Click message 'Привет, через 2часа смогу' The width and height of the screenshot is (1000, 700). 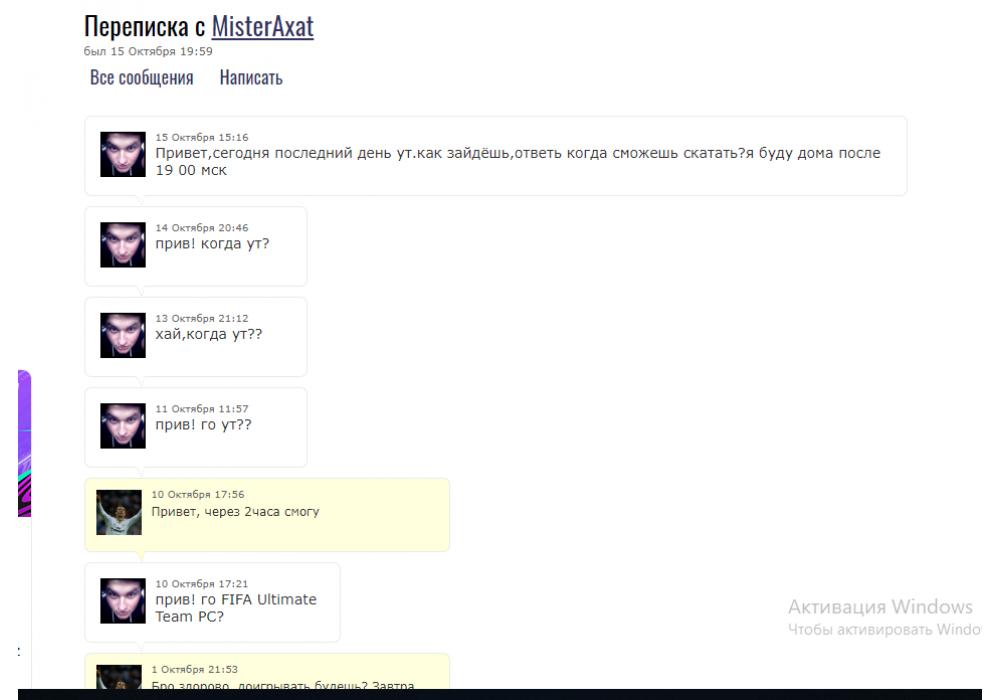pos(235,512)
